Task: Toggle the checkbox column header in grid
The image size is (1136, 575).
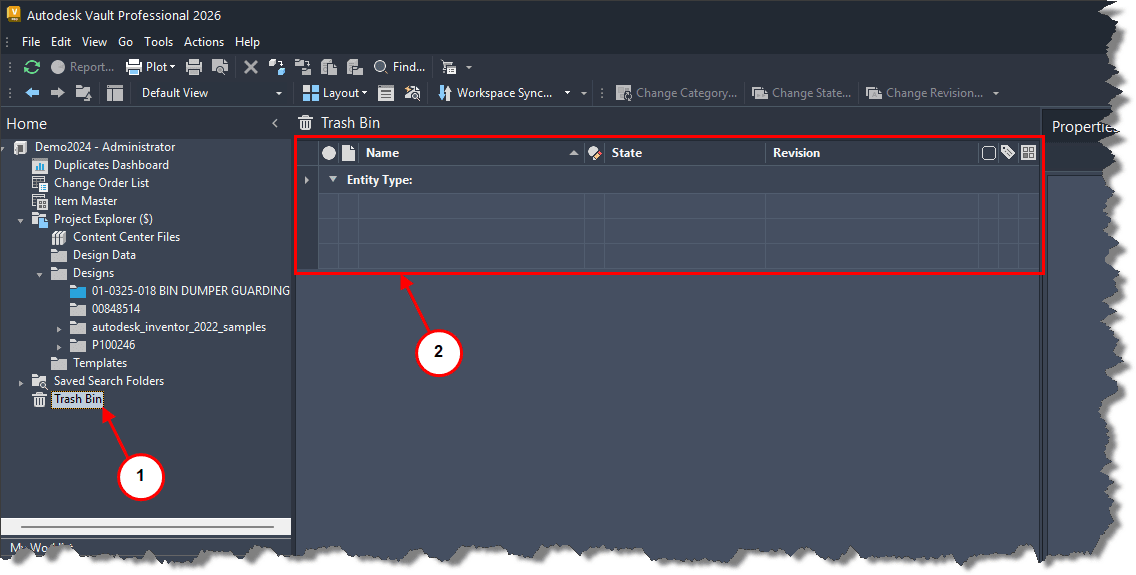Action: tap(988, 153)
